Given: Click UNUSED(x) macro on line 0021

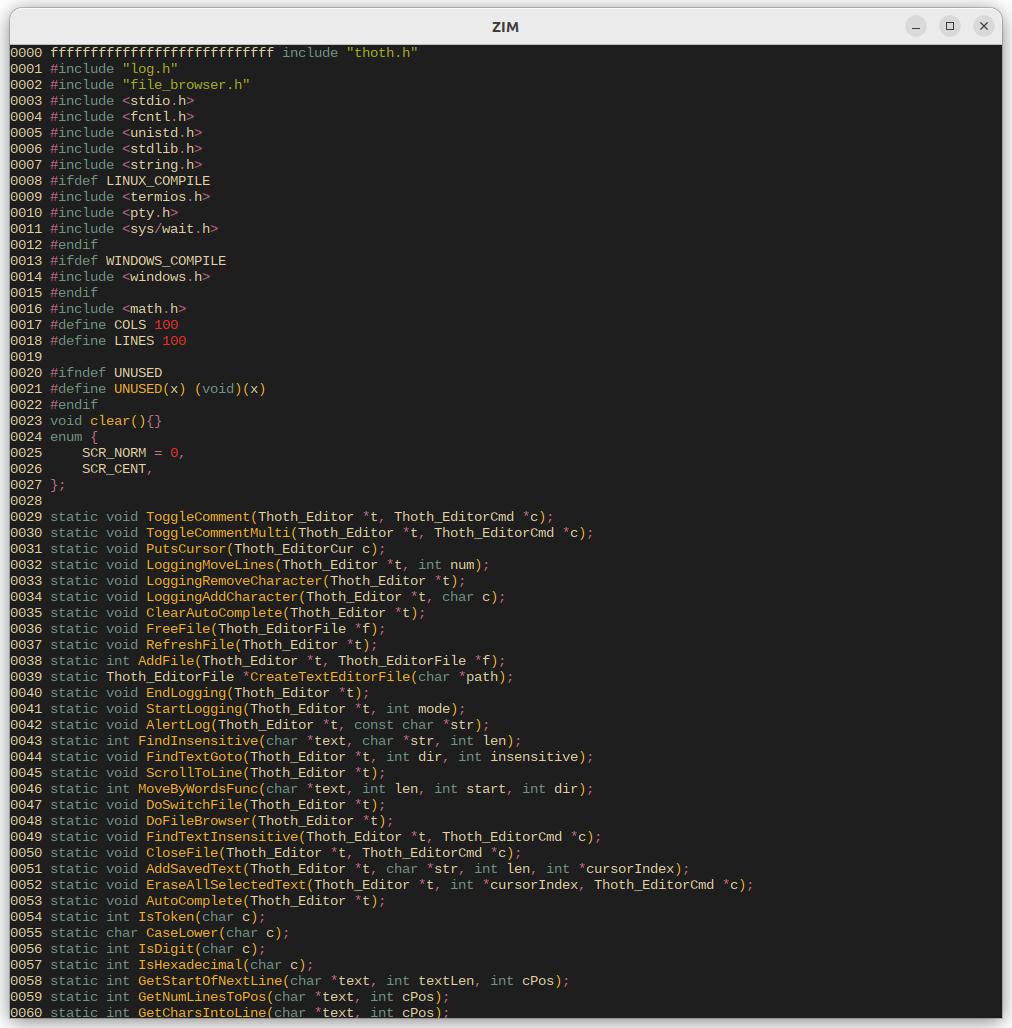Looking at the screenshot, I should (150, 388).
